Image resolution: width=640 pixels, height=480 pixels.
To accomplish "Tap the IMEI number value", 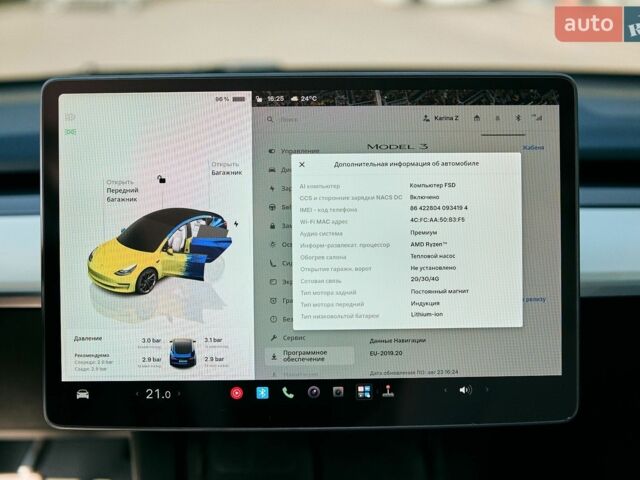I will [x=439, y=208].
